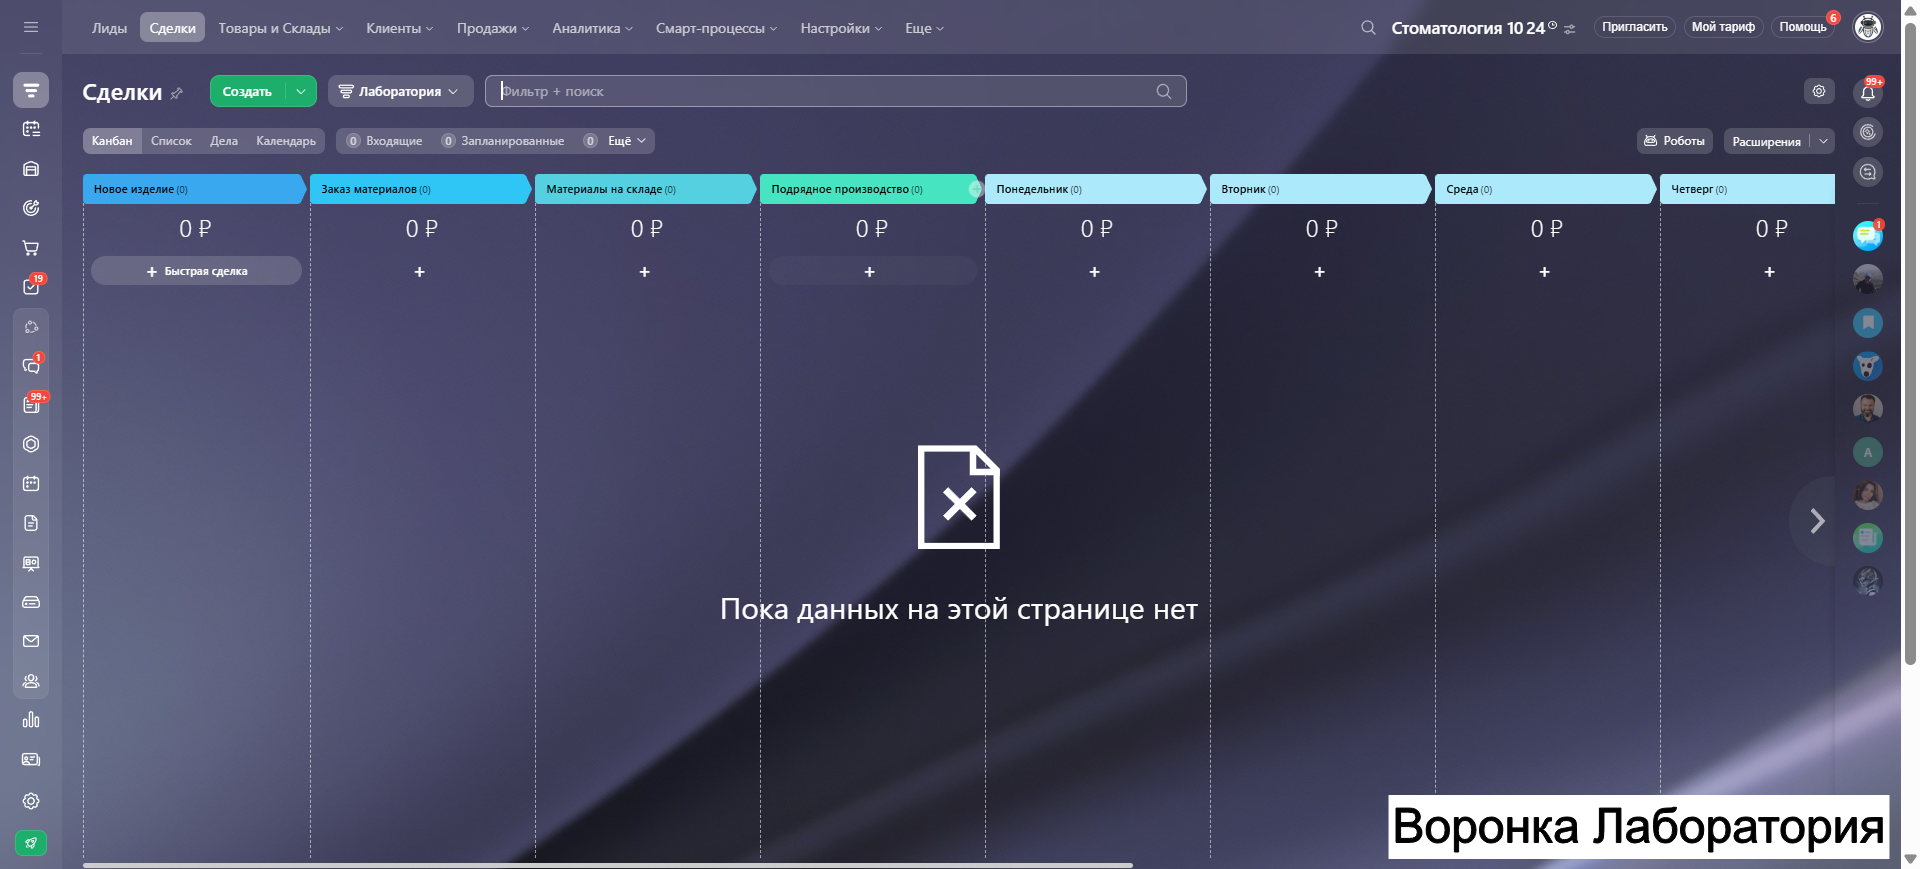Open the green letter A avatar chat
This screenshot has width=1920, height=869.
pyautogui.click(x=1868, y=452)
